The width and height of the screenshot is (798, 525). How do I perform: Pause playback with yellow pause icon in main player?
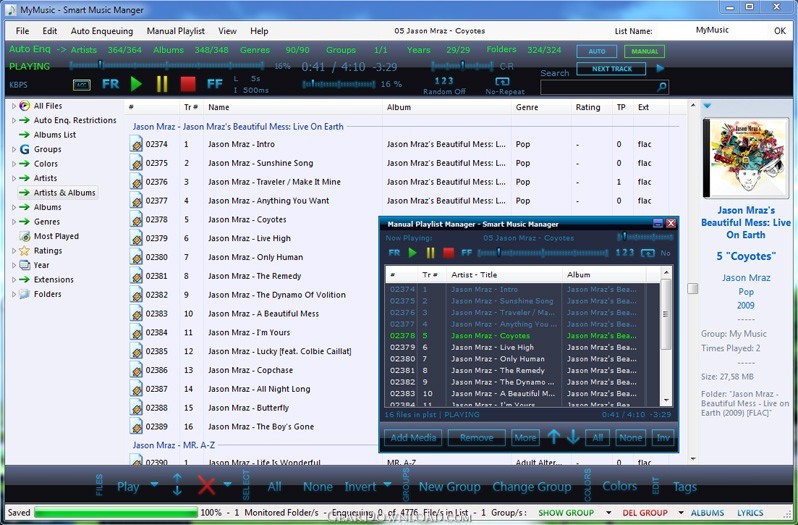click(x=162, y=84)
